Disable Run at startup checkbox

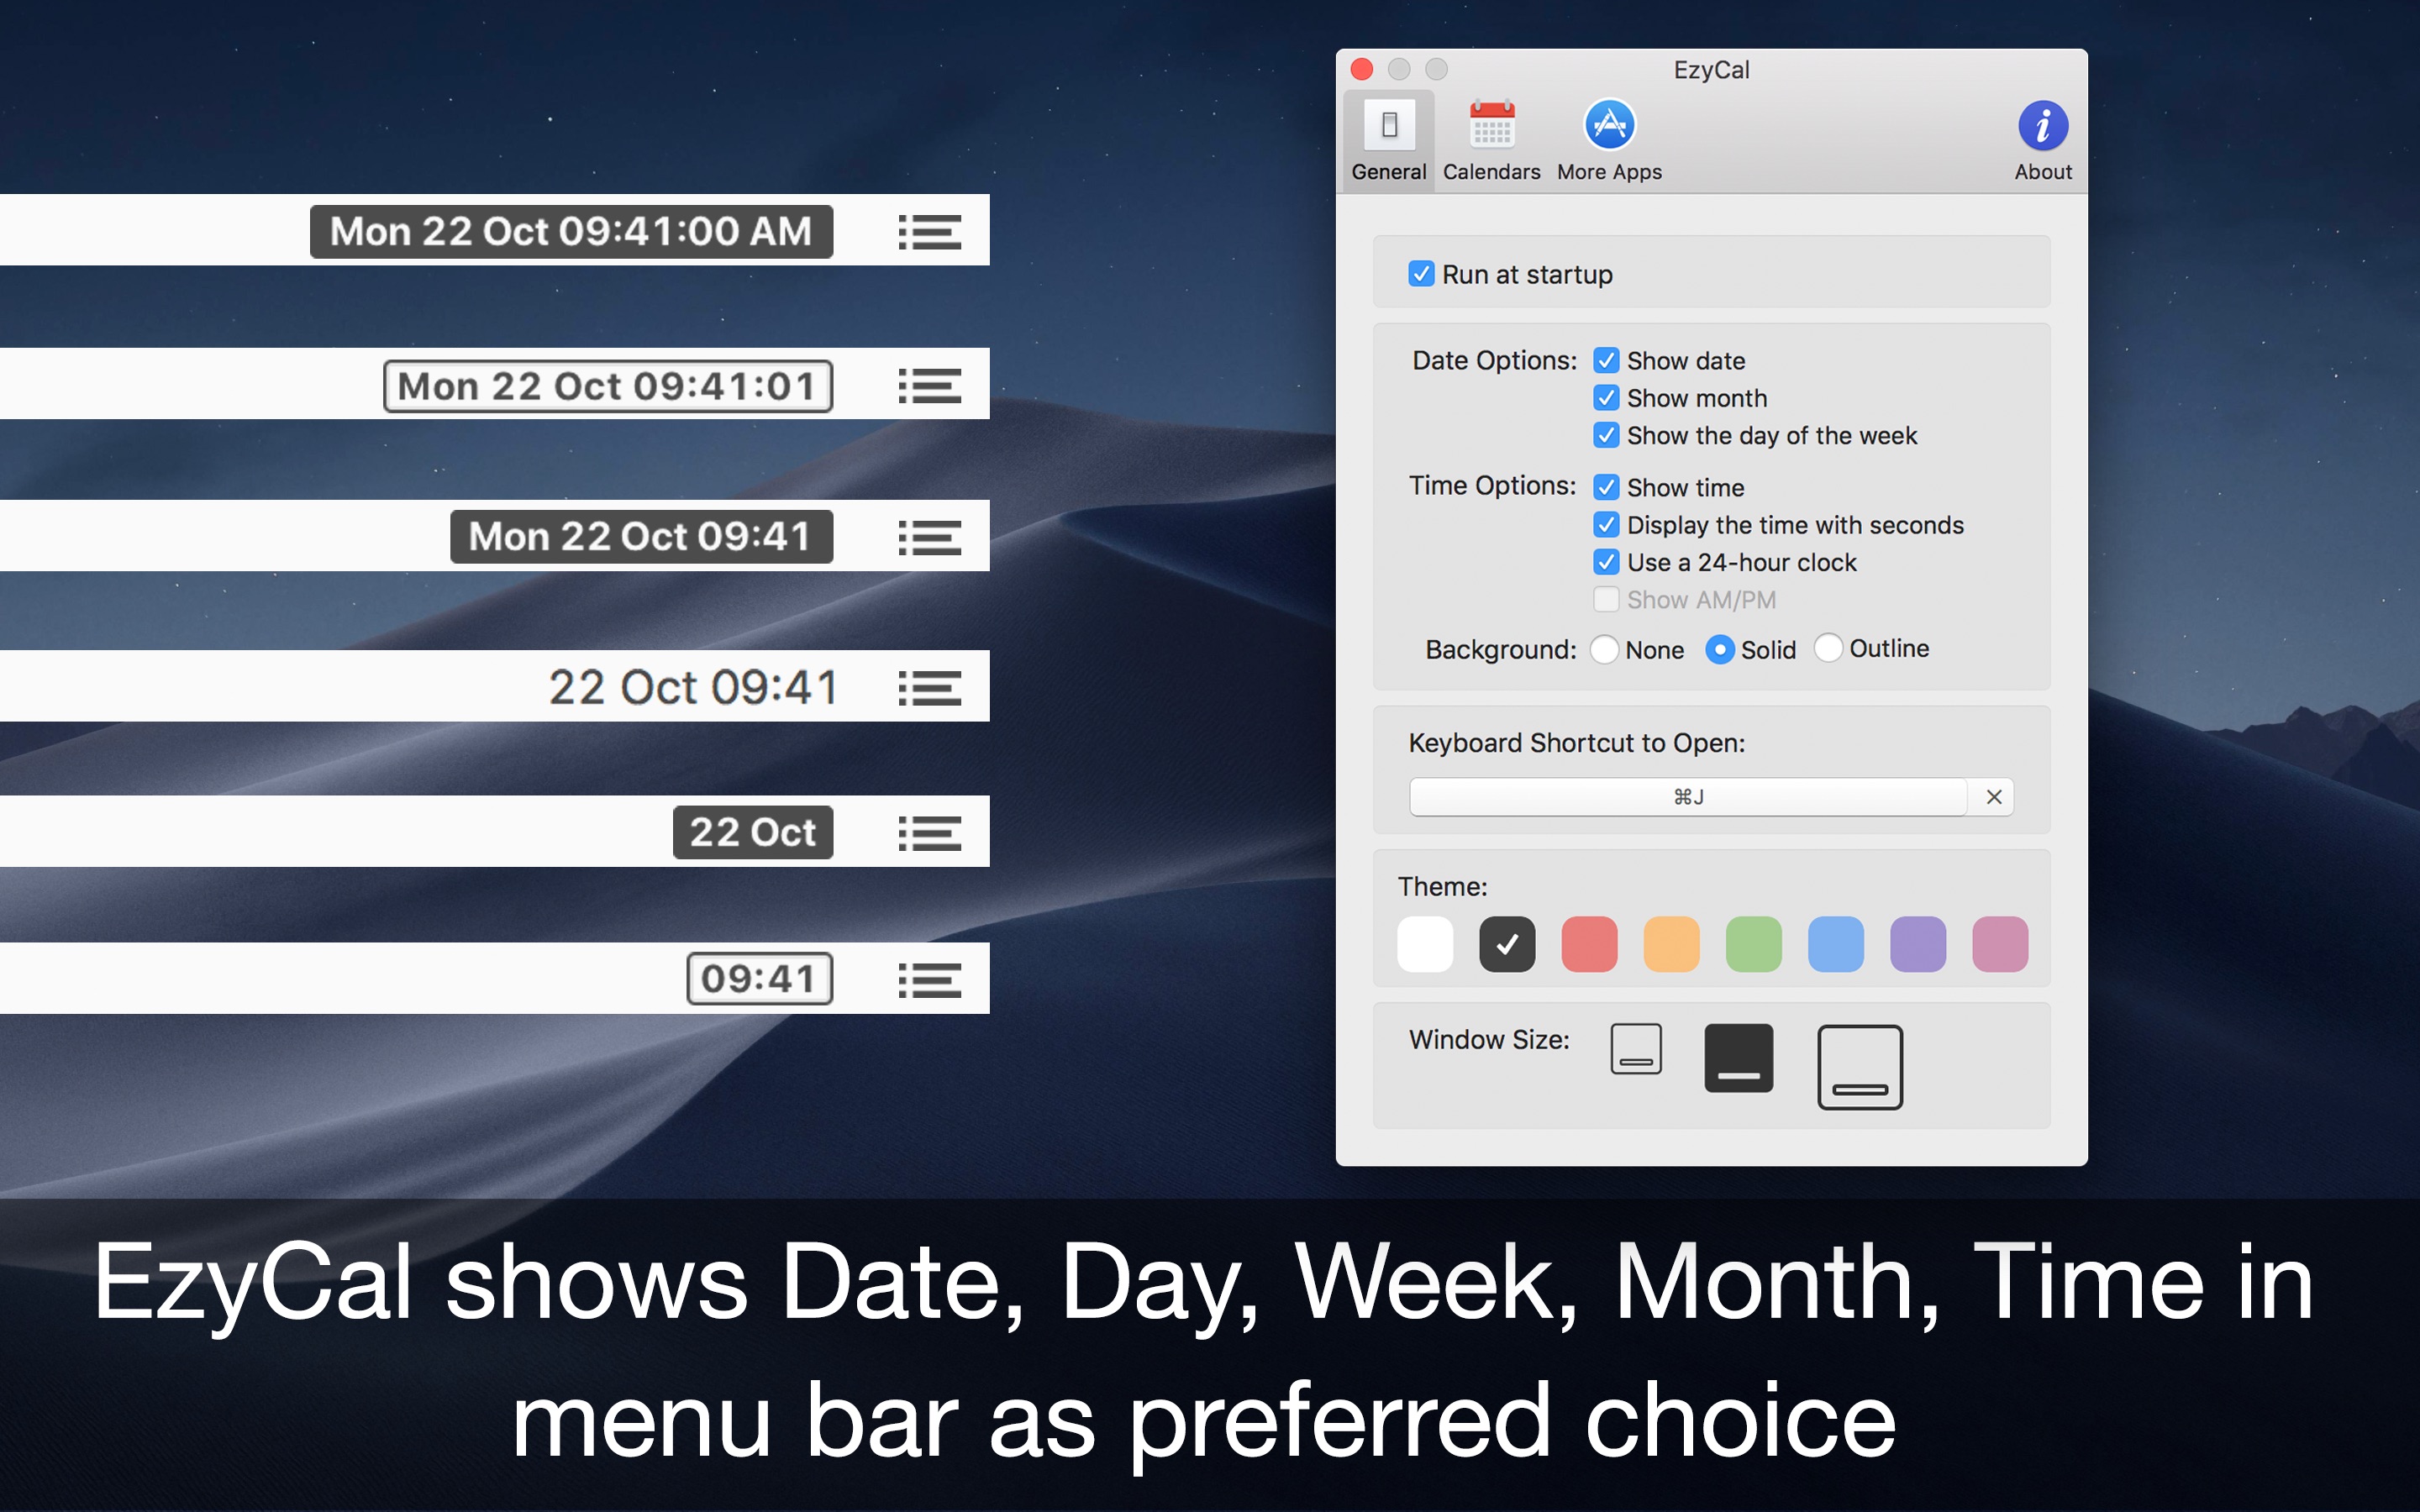point(1421,274)
